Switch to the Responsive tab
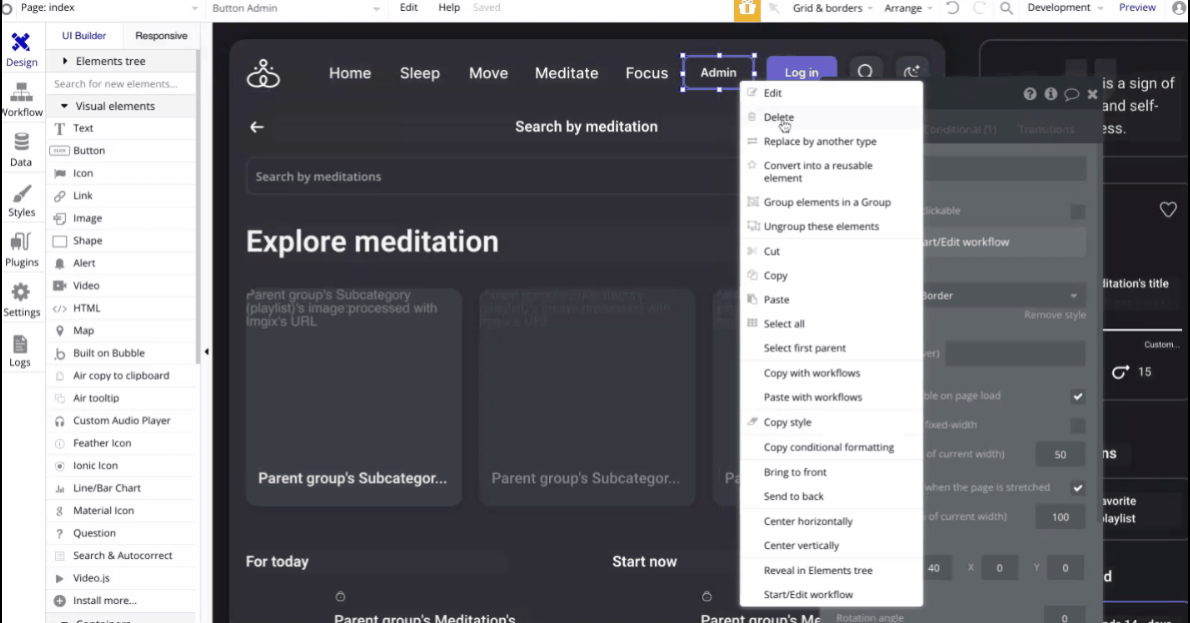 [161, 36]
